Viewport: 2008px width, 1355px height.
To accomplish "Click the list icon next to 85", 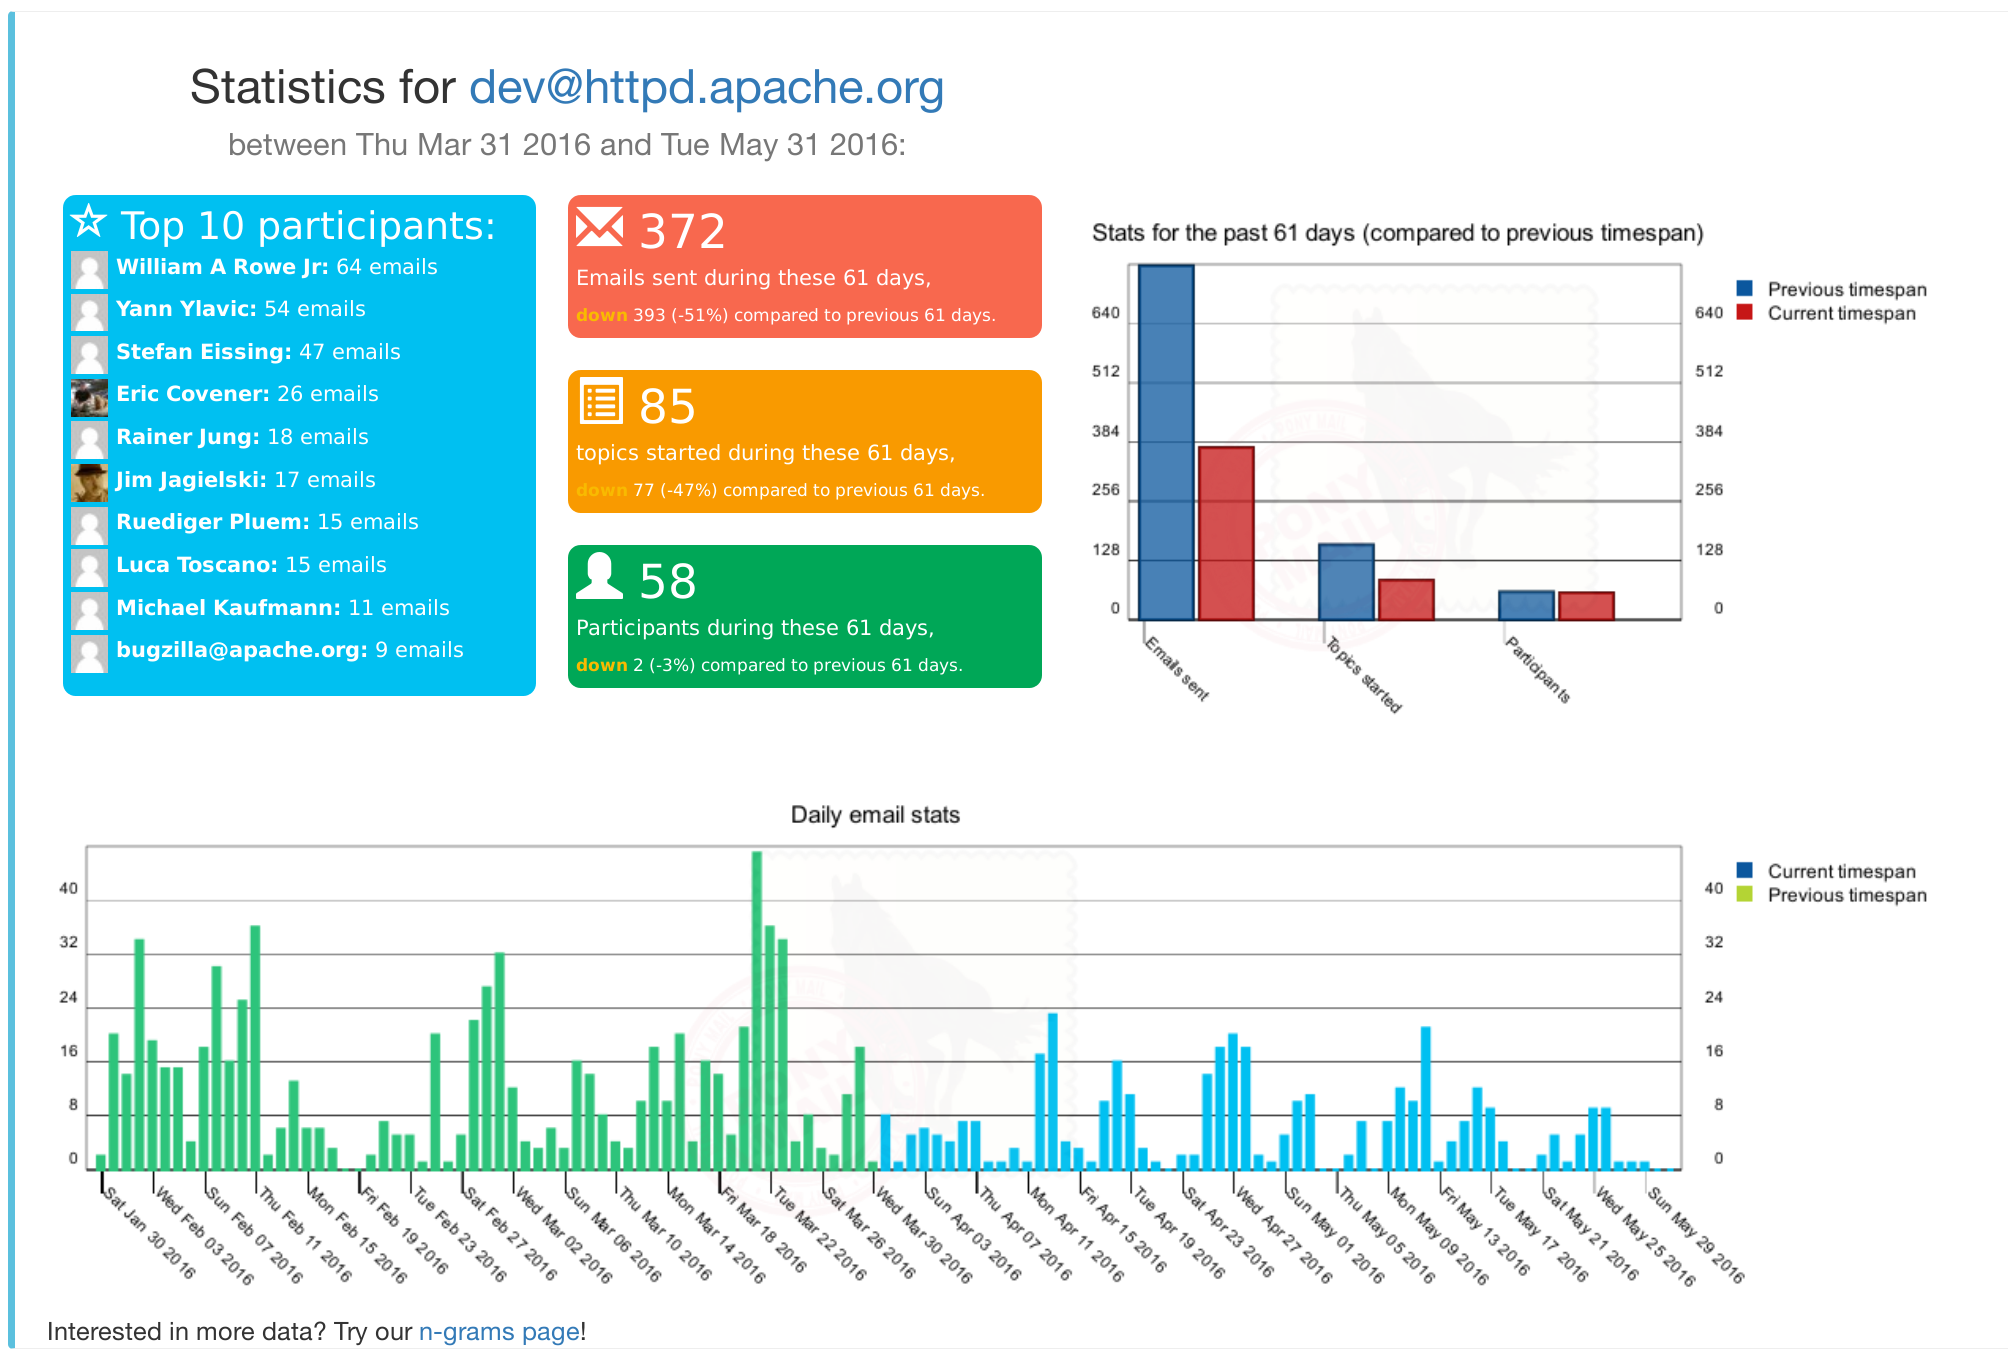I will coord(602,402).
